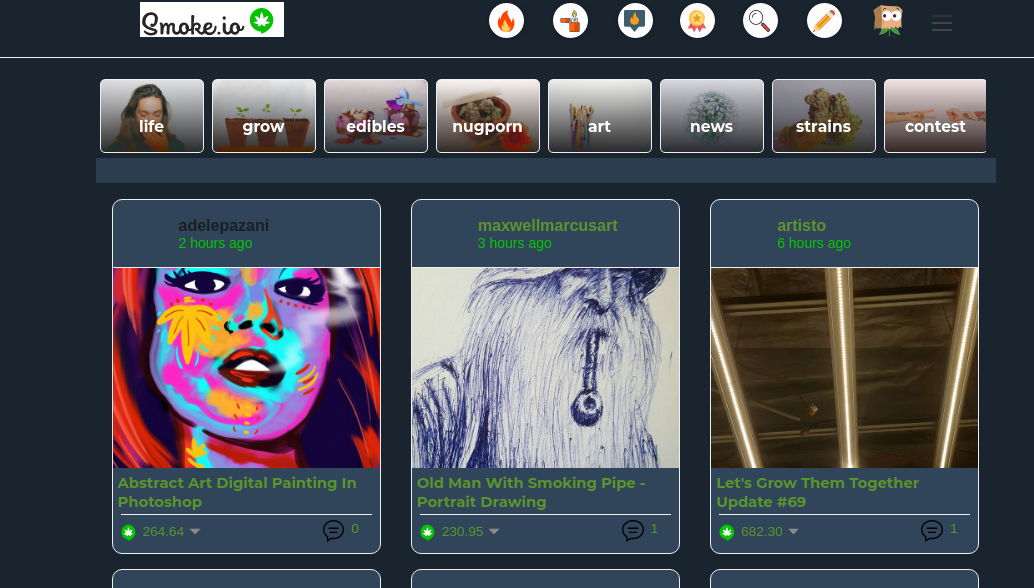Image resolution: width=1034 pixels, height=588 pixels.
Task: Upvote the post with the 230.95 leaf icon
Action: [x=427, y=532]
